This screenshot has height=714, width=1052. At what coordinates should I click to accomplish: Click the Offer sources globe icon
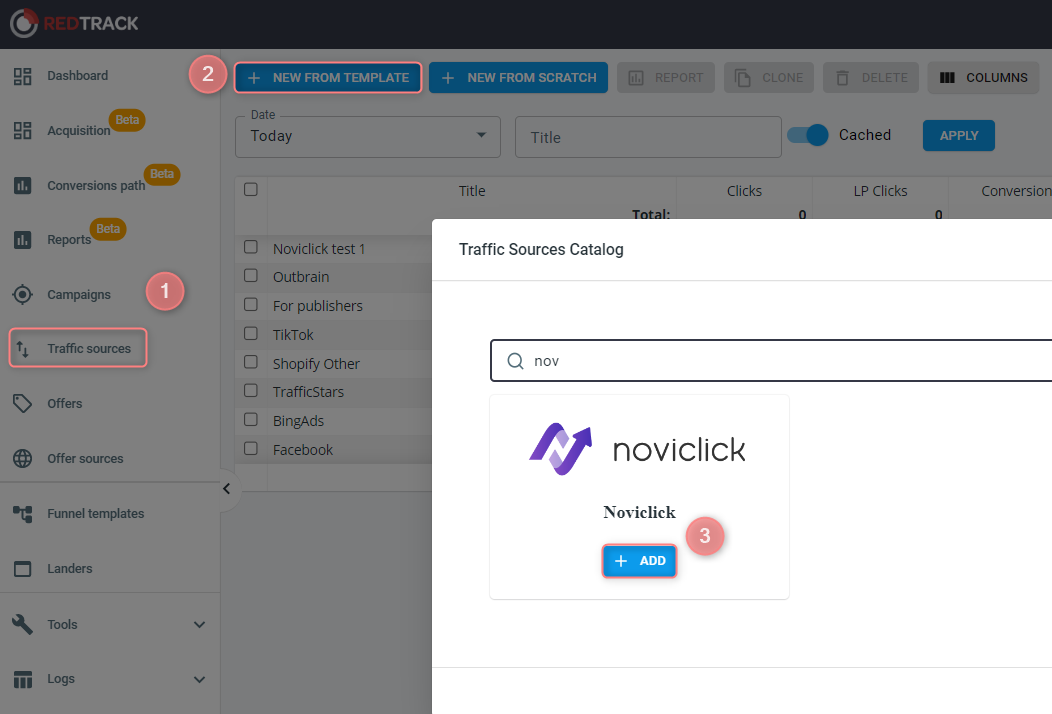[x=23, y=458]
